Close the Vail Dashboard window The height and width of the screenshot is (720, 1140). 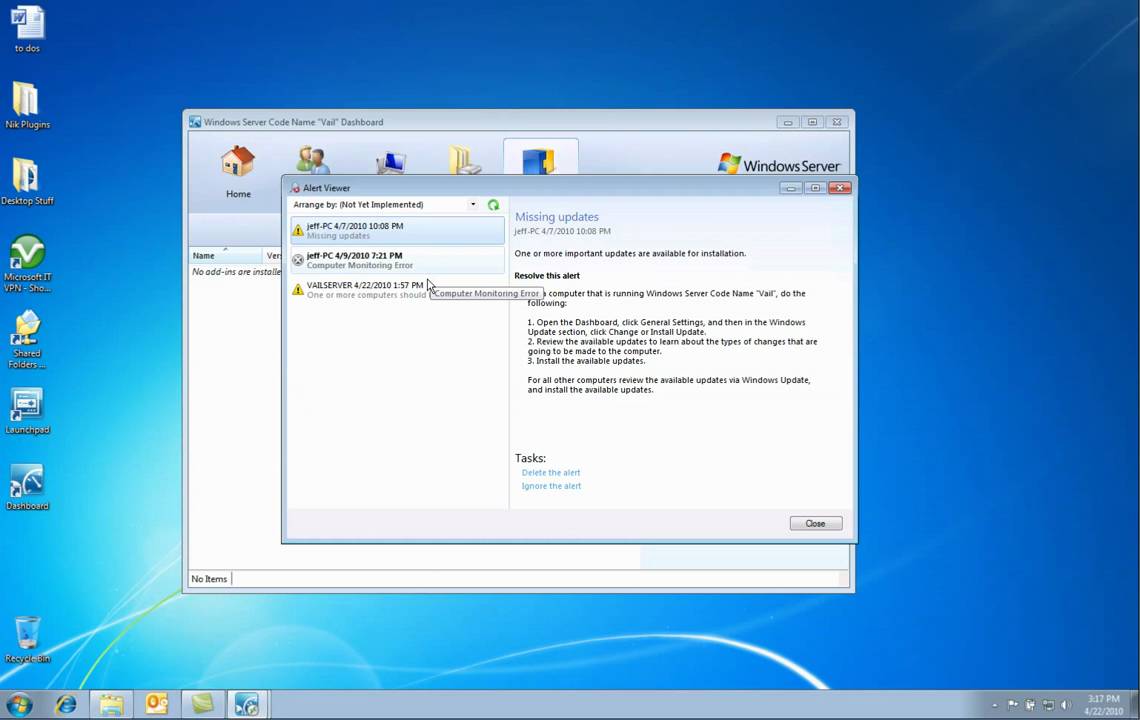837,122
